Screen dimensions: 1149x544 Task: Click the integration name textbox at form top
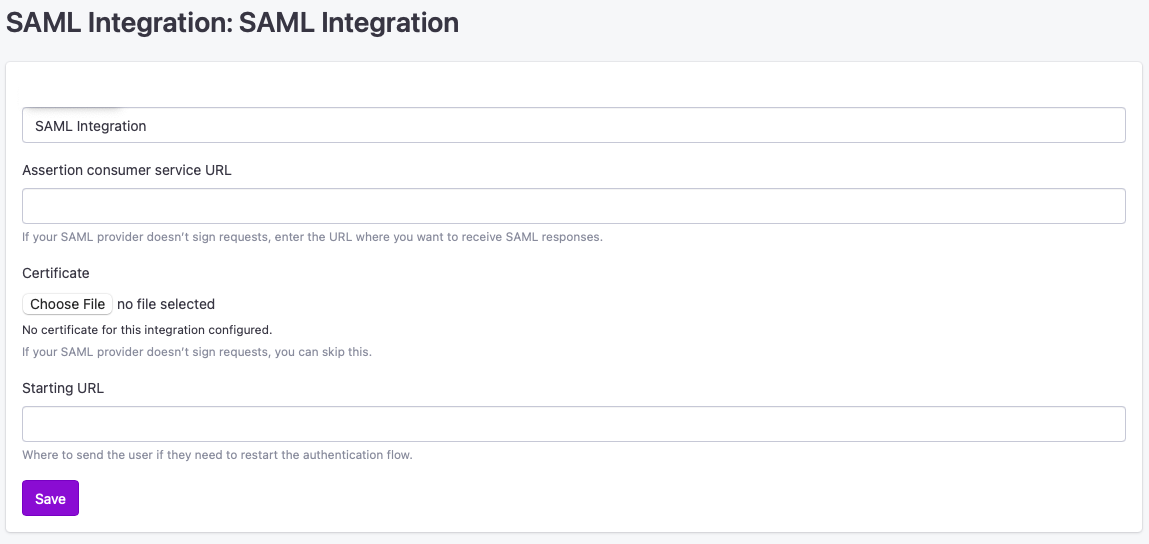click(x=574, y=125)
